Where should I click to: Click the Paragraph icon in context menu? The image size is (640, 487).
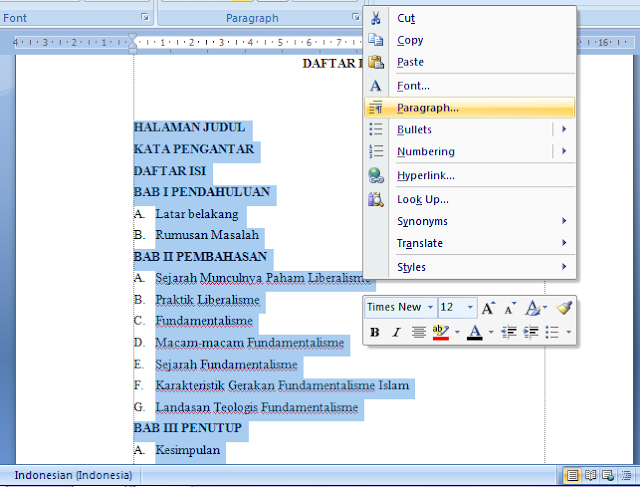(x=376, y=108)
